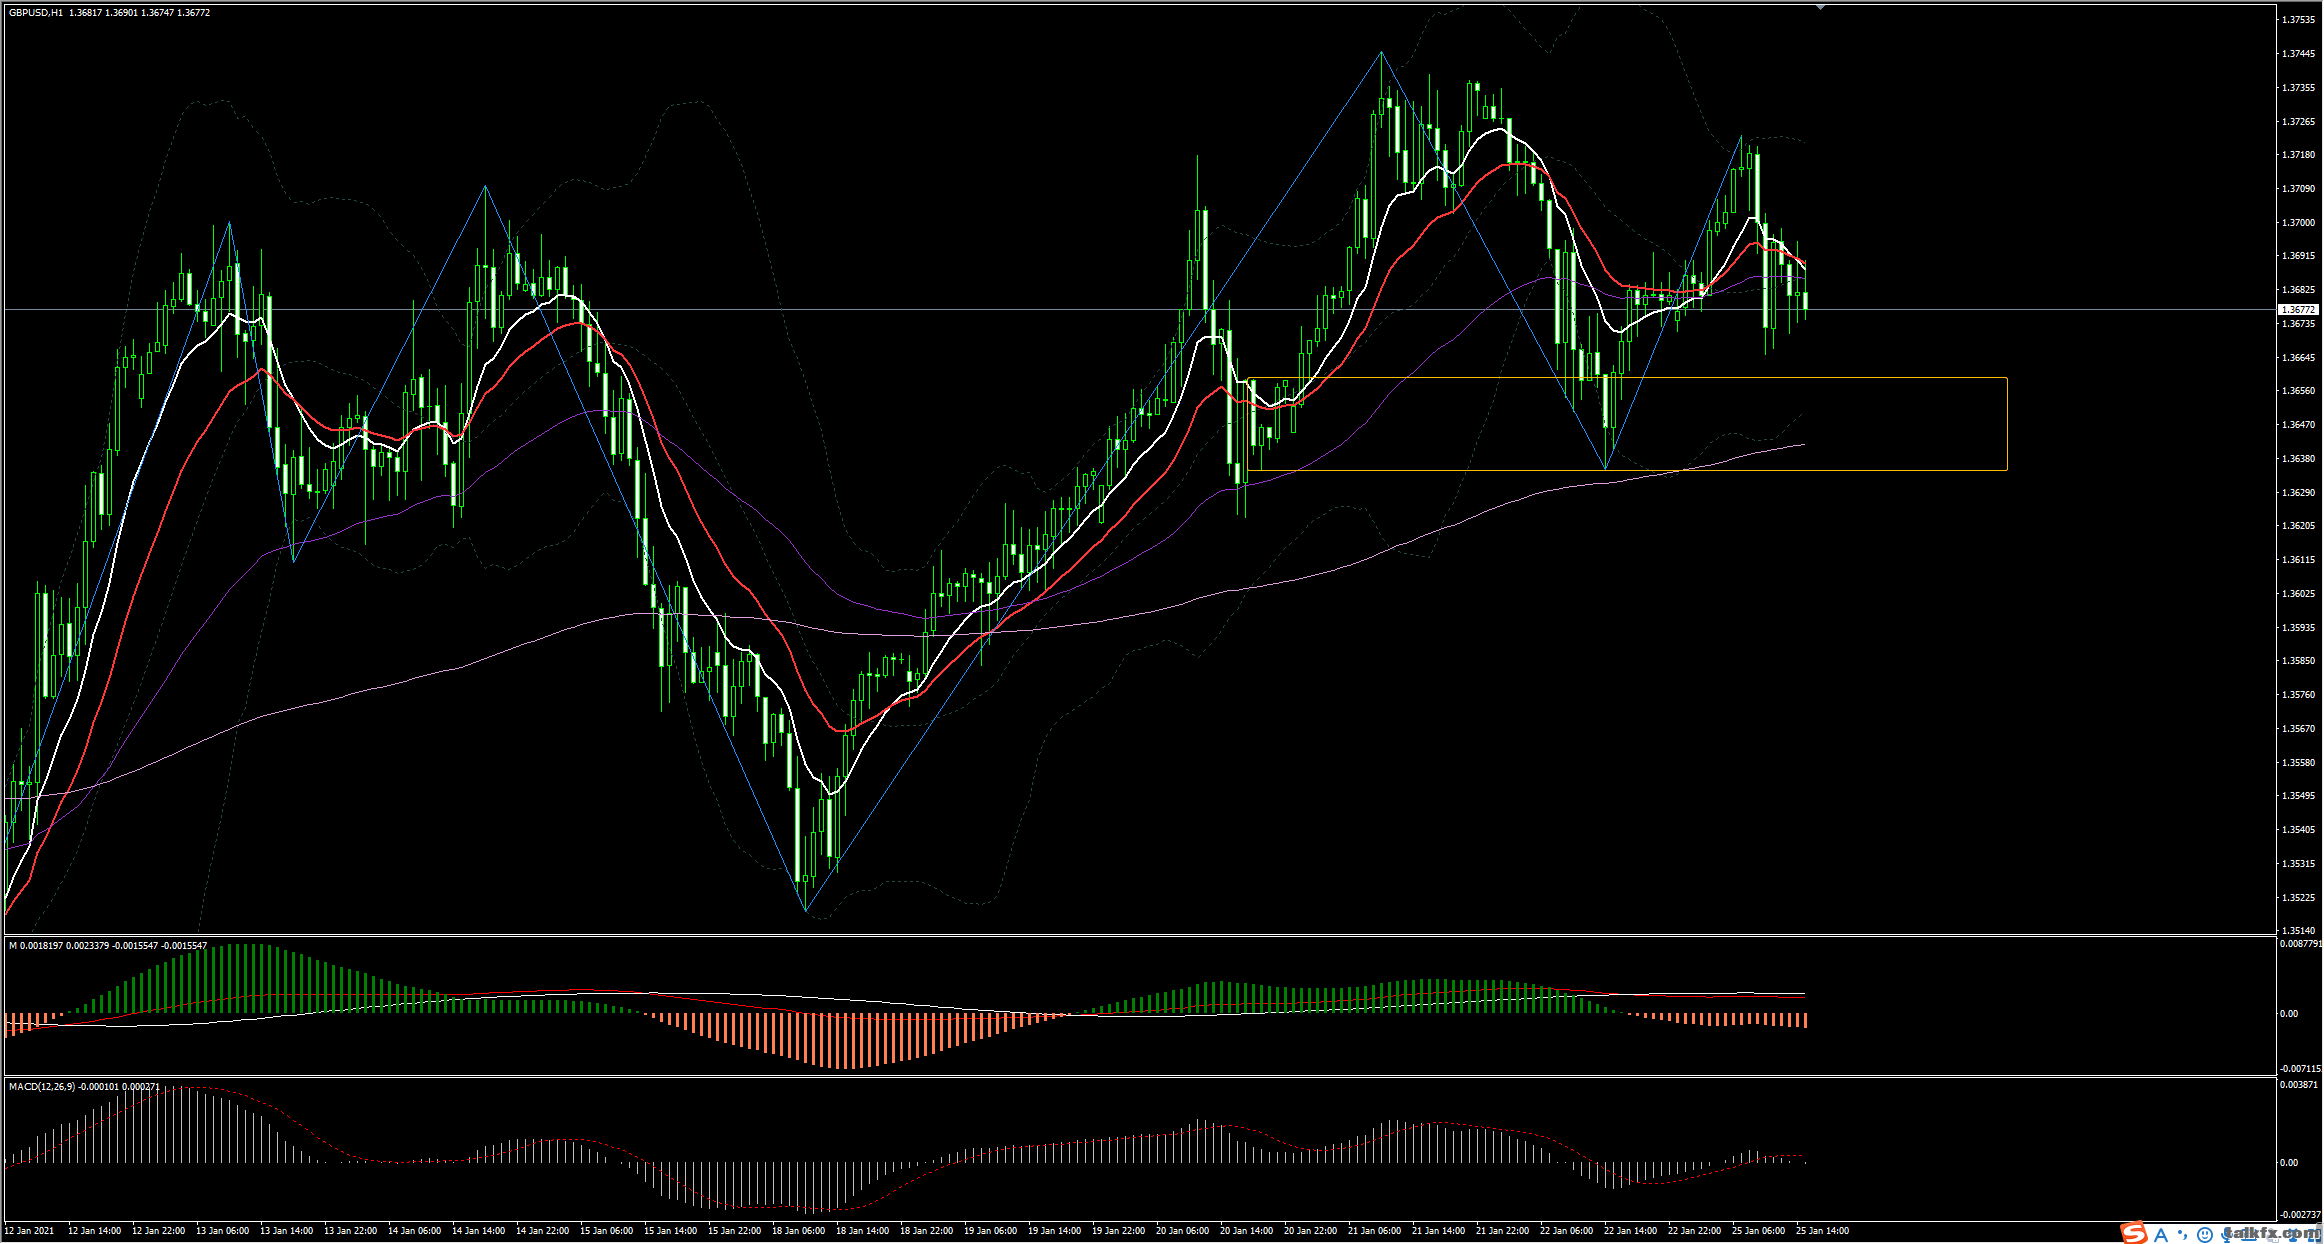Click the 1.36560 price axis label
Screen dimensions: 2324x1244
(x=2297, y=391)
